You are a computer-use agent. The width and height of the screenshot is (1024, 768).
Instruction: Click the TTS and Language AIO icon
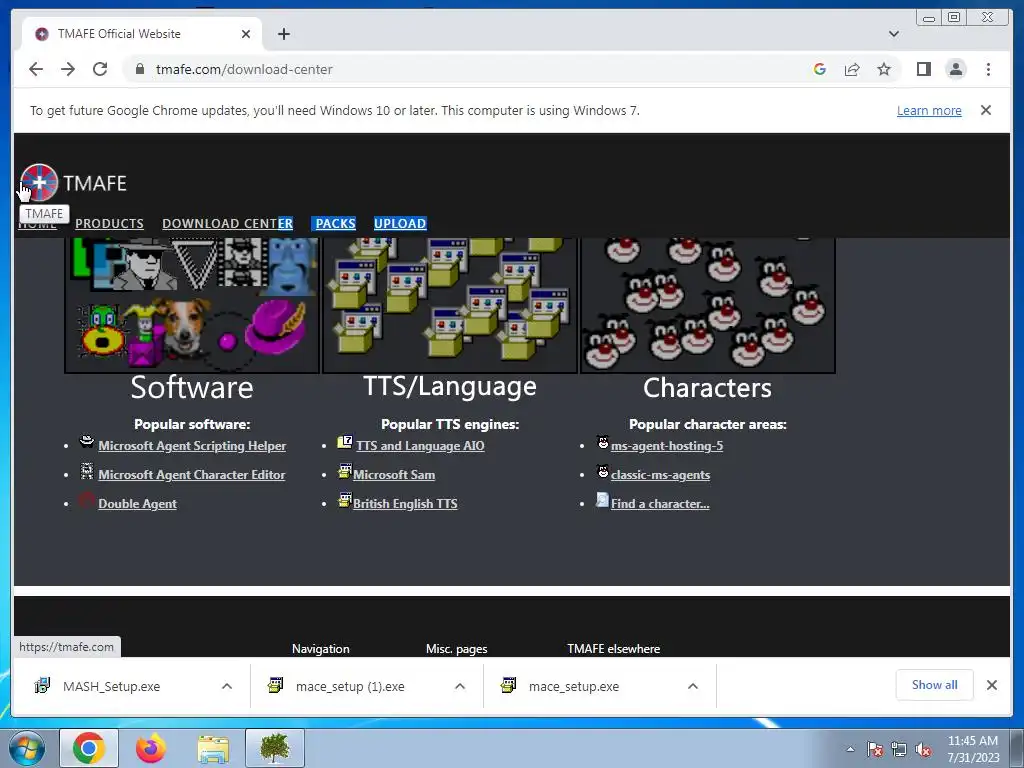345,442
